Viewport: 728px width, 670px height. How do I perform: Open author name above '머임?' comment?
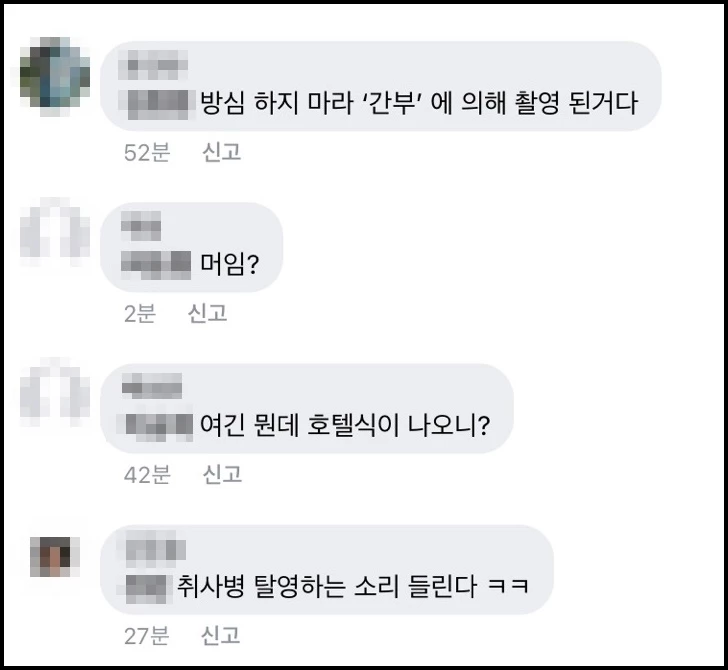click(141, 226)
